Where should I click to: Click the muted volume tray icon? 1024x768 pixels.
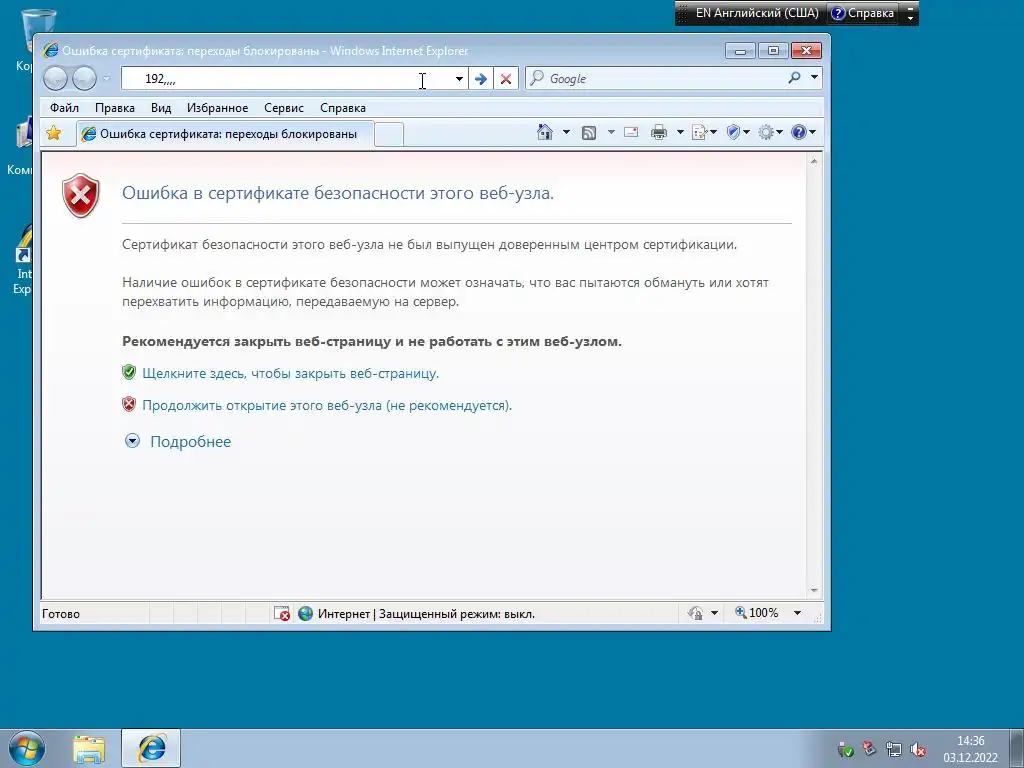(918, 749)
